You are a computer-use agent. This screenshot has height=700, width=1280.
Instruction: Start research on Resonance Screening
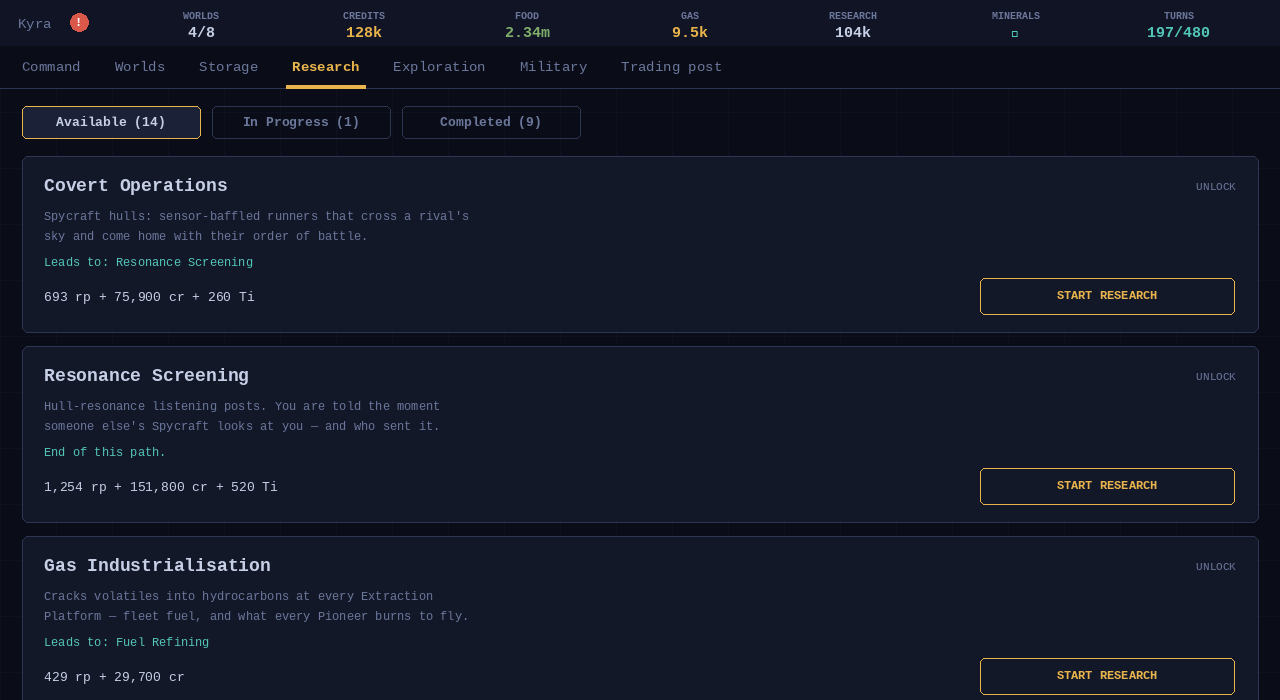pos(1107,486)
